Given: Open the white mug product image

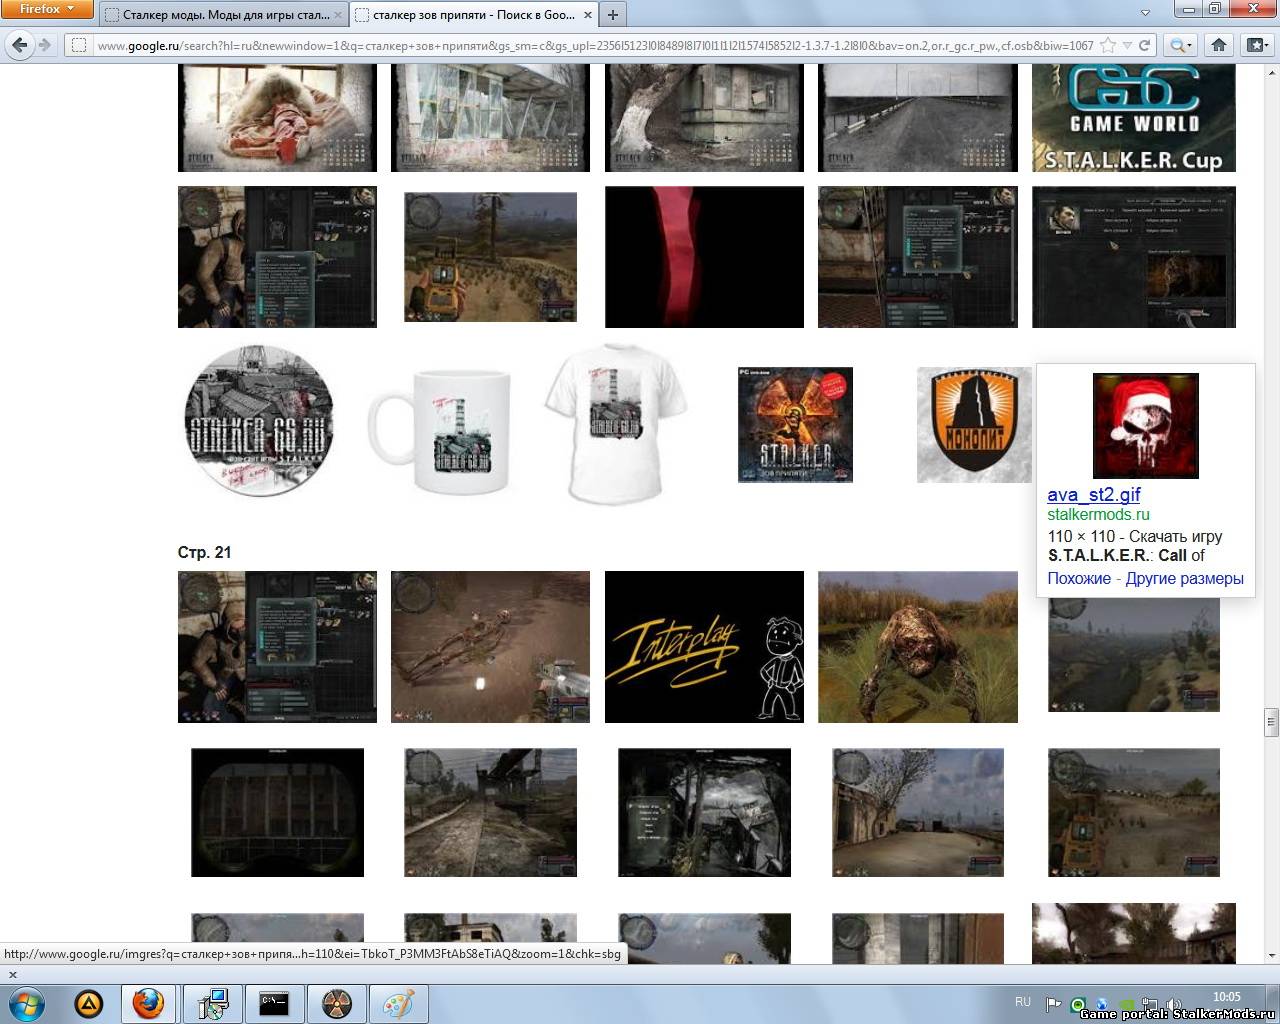Looking at the screenshot, I should point(438,430).
